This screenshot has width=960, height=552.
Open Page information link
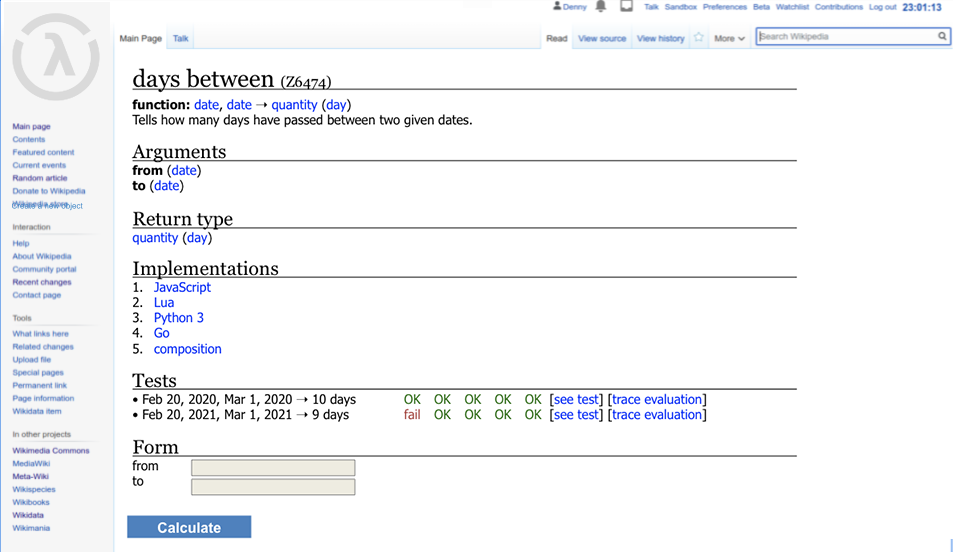[x=43, y=398]
